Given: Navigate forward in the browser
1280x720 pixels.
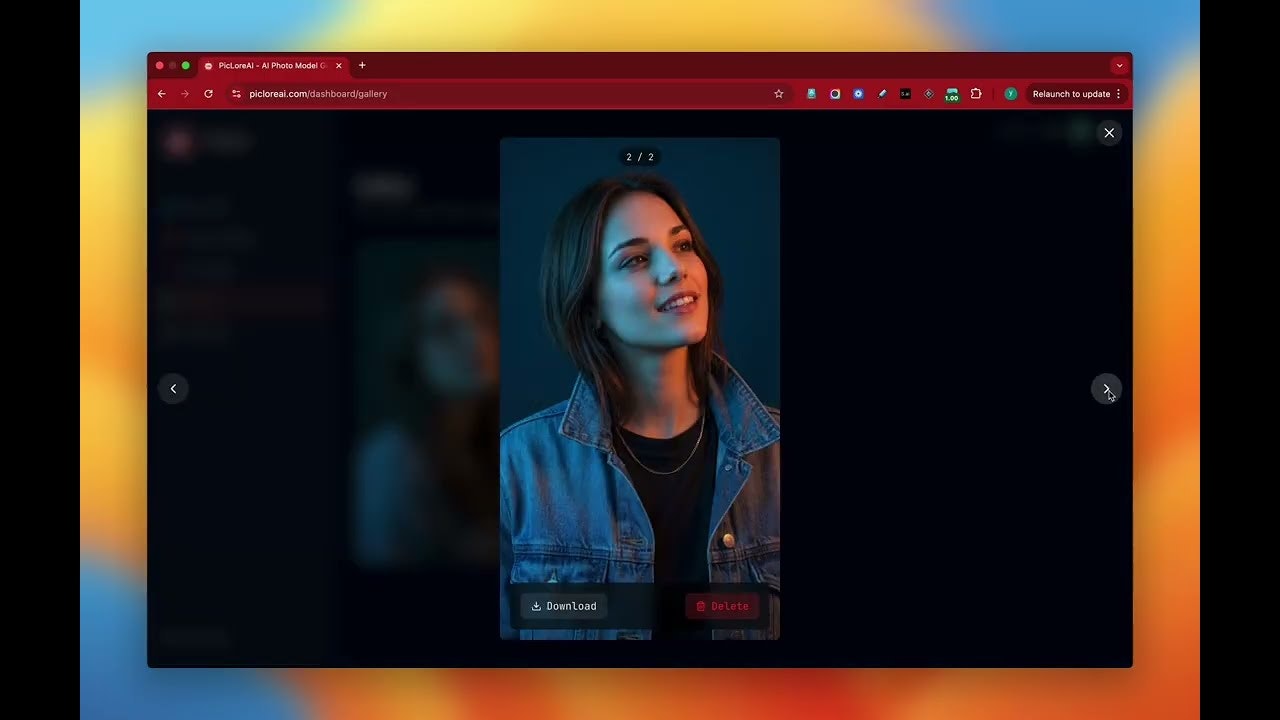Looking at the screenshot, I should (x=185, y=94).
